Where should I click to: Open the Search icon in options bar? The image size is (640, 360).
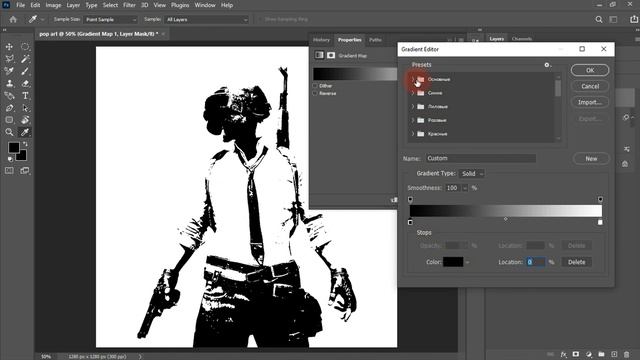(x=598, y=19)
